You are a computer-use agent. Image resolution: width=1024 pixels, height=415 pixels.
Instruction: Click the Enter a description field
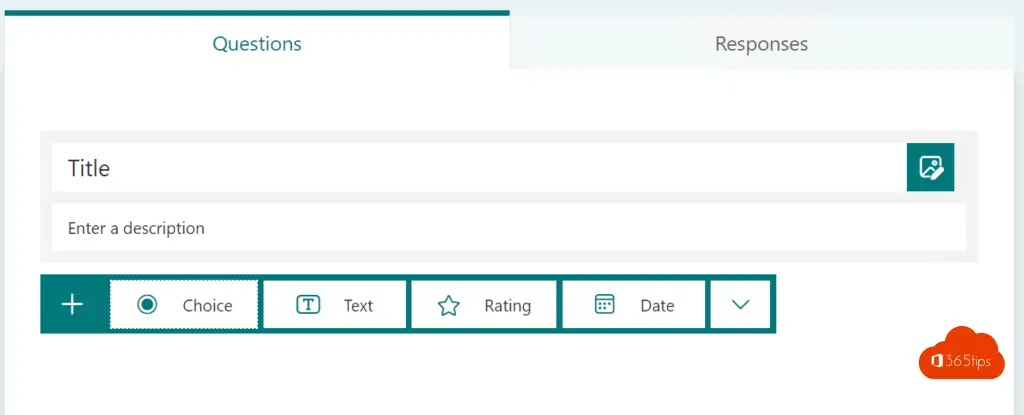tap(509, 227)
